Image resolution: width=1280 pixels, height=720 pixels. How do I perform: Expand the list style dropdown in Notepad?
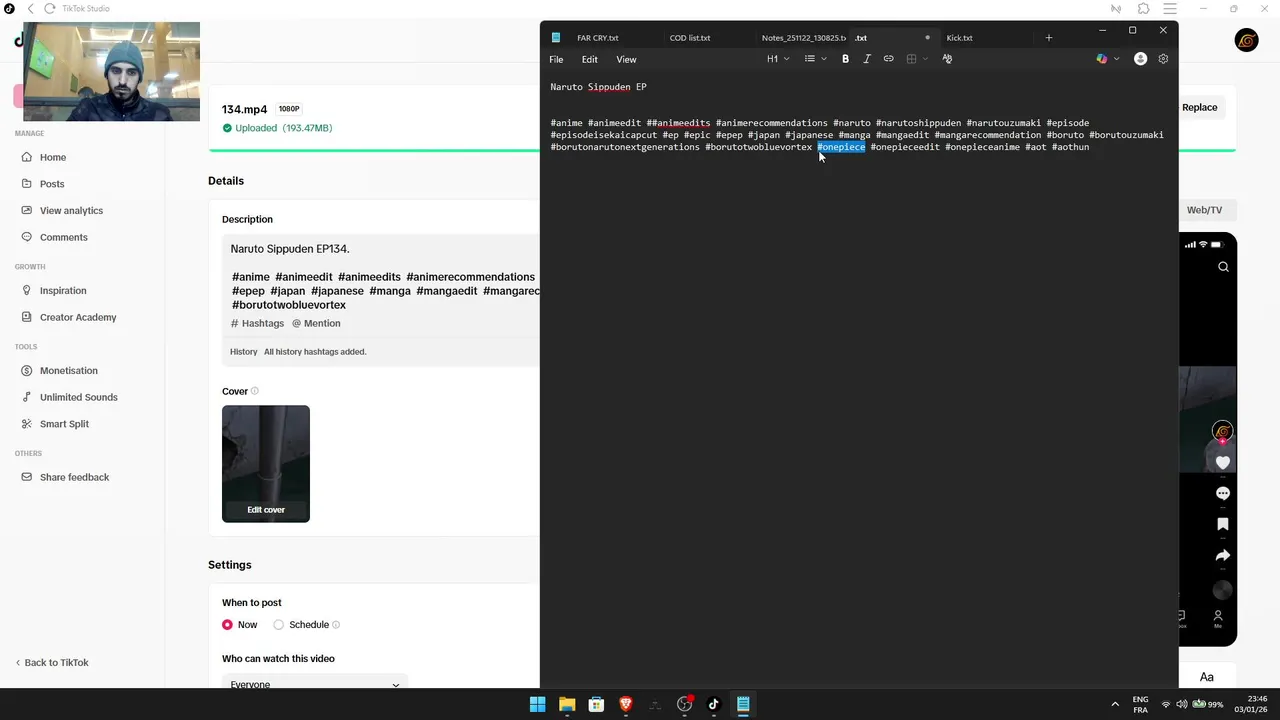coord(816,59)
